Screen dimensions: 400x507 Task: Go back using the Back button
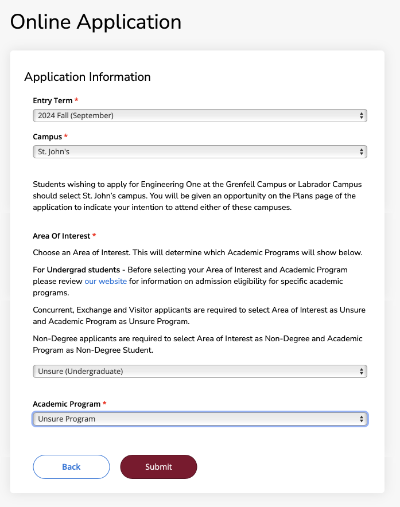[71, 467]
